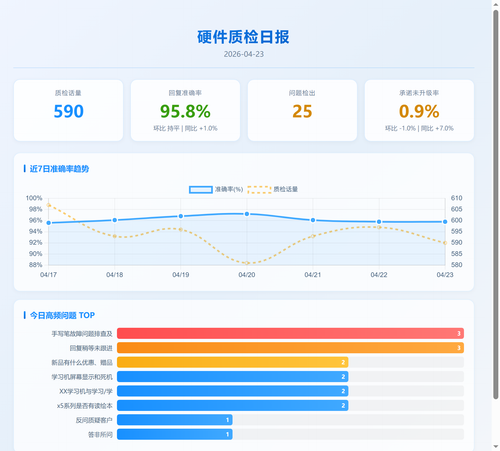Click the 04/20 x-axis date label
Viewport: 500px width, 451px height.
[x=247, y=275]
